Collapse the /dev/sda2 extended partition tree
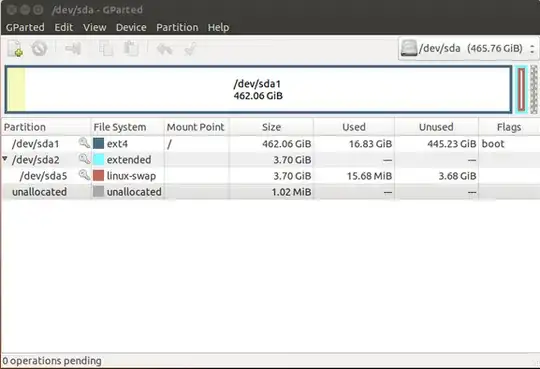 (x=5, y=158)
